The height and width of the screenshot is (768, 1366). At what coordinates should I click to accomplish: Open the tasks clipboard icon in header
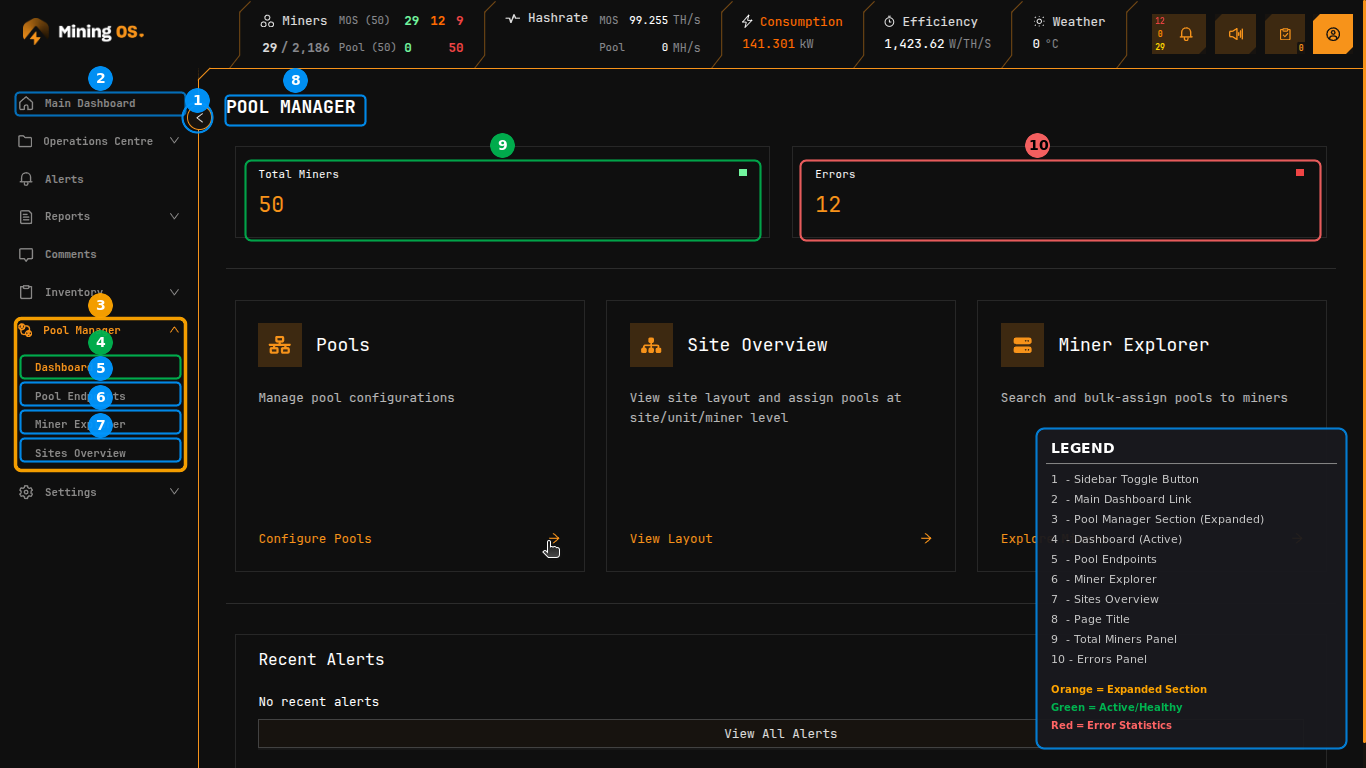[1285, 33]
